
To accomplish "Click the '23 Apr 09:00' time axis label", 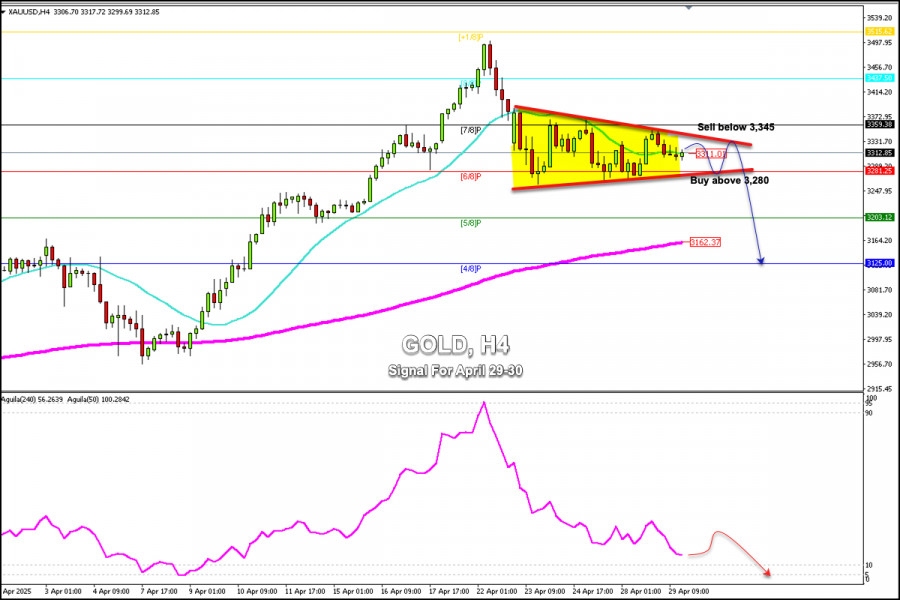I will click(545, 591).
